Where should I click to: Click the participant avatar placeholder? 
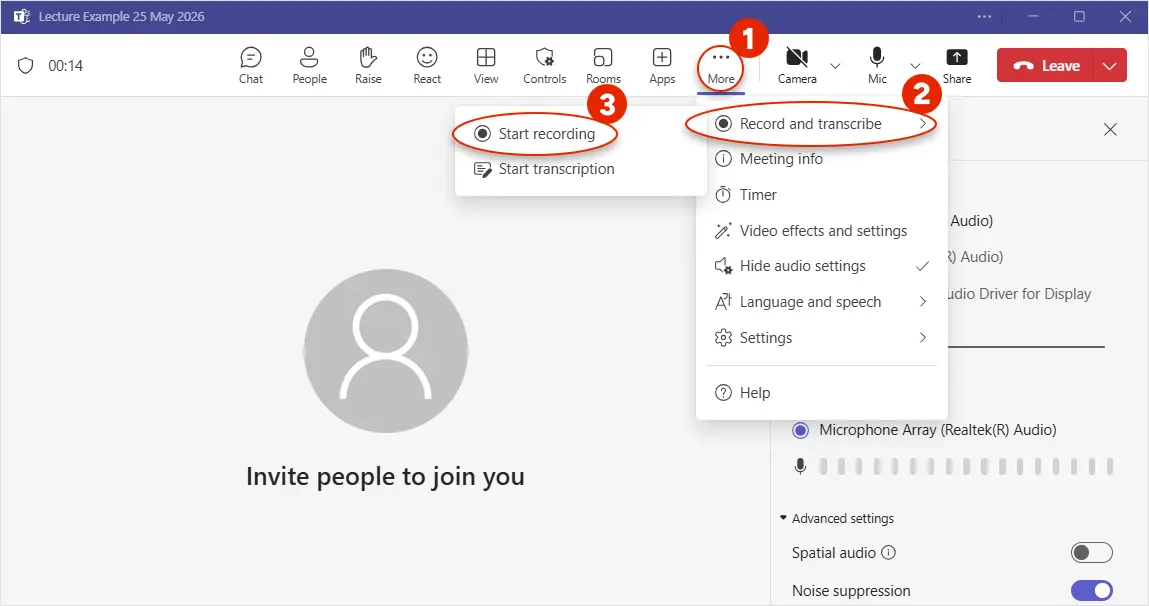385,350
